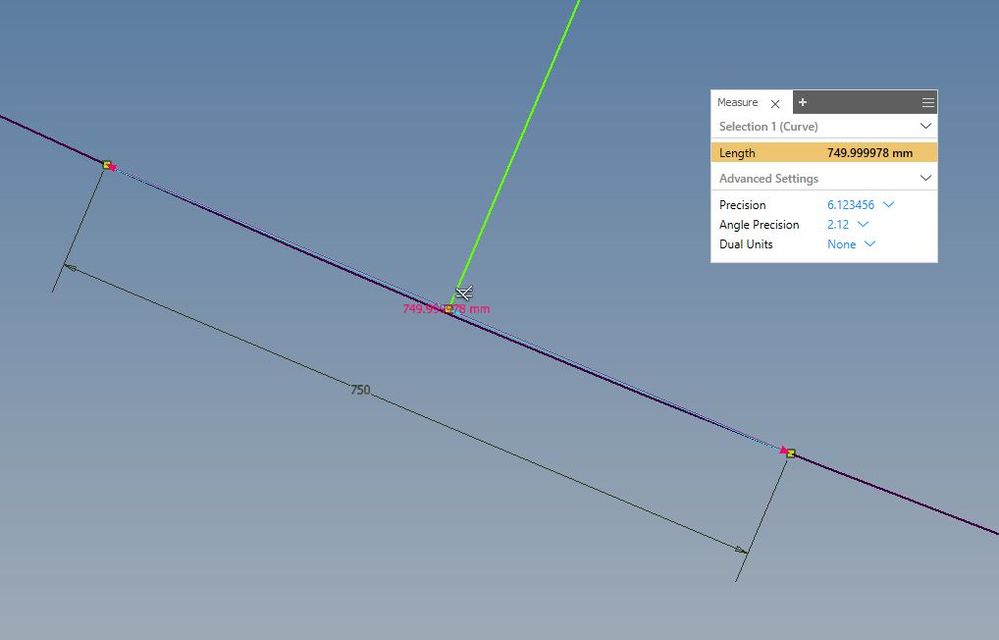Image resolution: width=999 pixels, height=640 pixels.
Task: Select the lower-right yellow endpoint of the measured segment
Action: 791,453
